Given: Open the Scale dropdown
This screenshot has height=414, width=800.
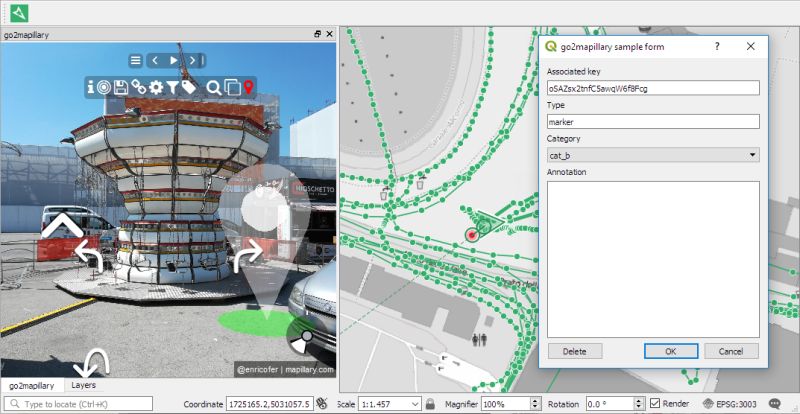Looking at the screenshot, I should point(390,404).
